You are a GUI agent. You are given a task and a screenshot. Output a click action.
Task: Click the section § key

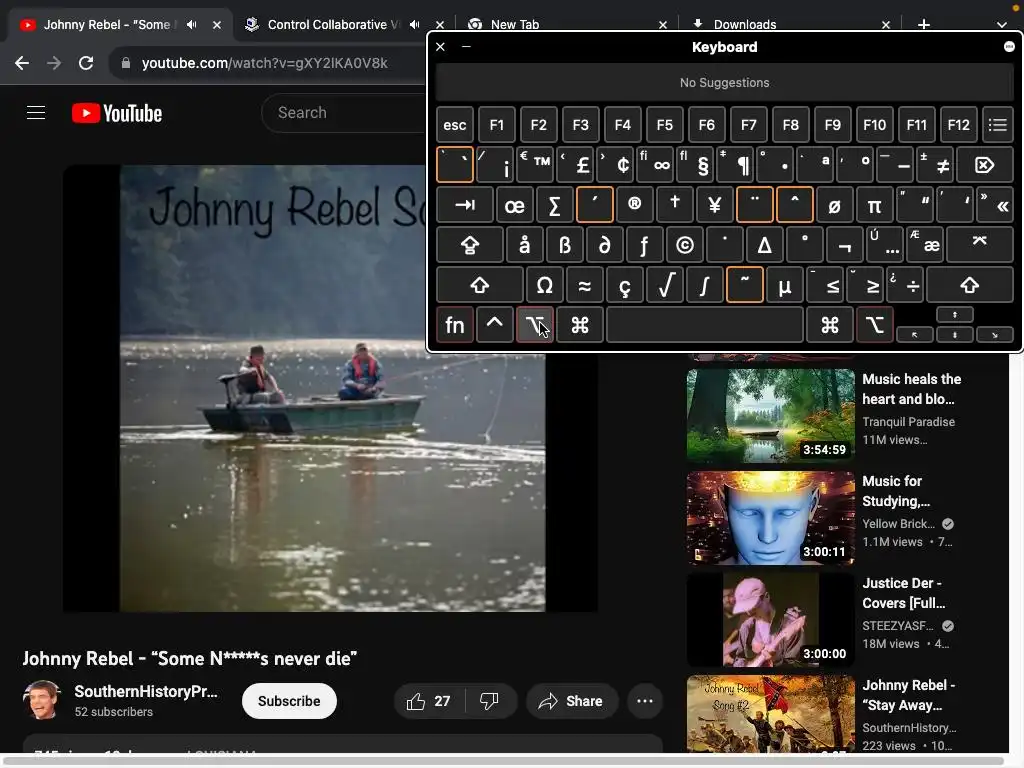click(x=695, y=165)
